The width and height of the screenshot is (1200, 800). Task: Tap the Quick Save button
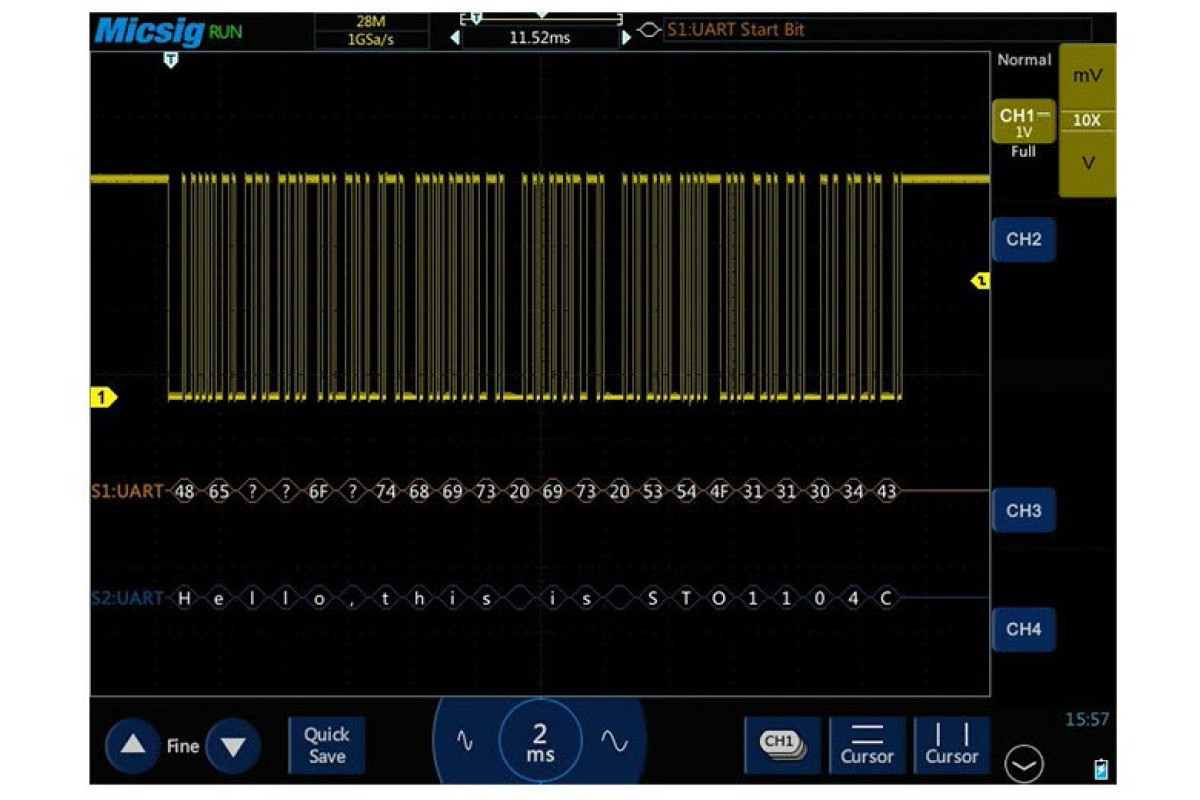pos(326,745)
